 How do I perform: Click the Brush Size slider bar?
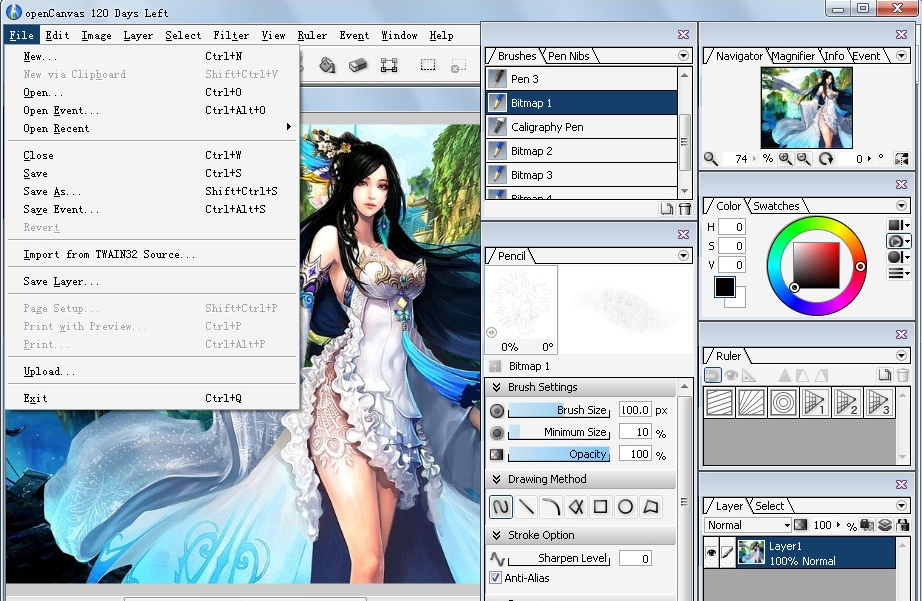pos(559,410)
